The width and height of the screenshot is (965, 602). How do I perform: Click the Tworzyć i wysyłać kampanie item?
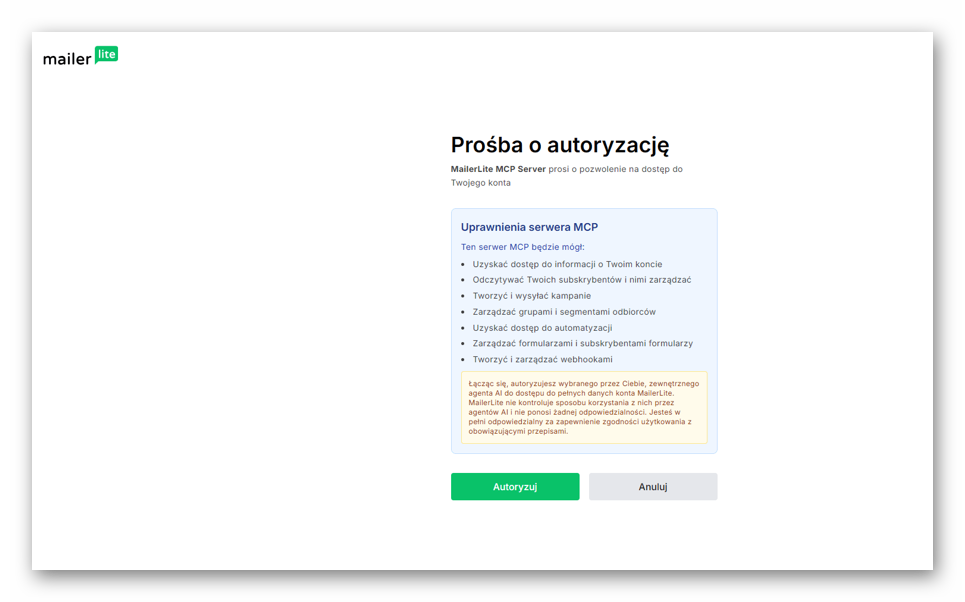click(531, 295)
